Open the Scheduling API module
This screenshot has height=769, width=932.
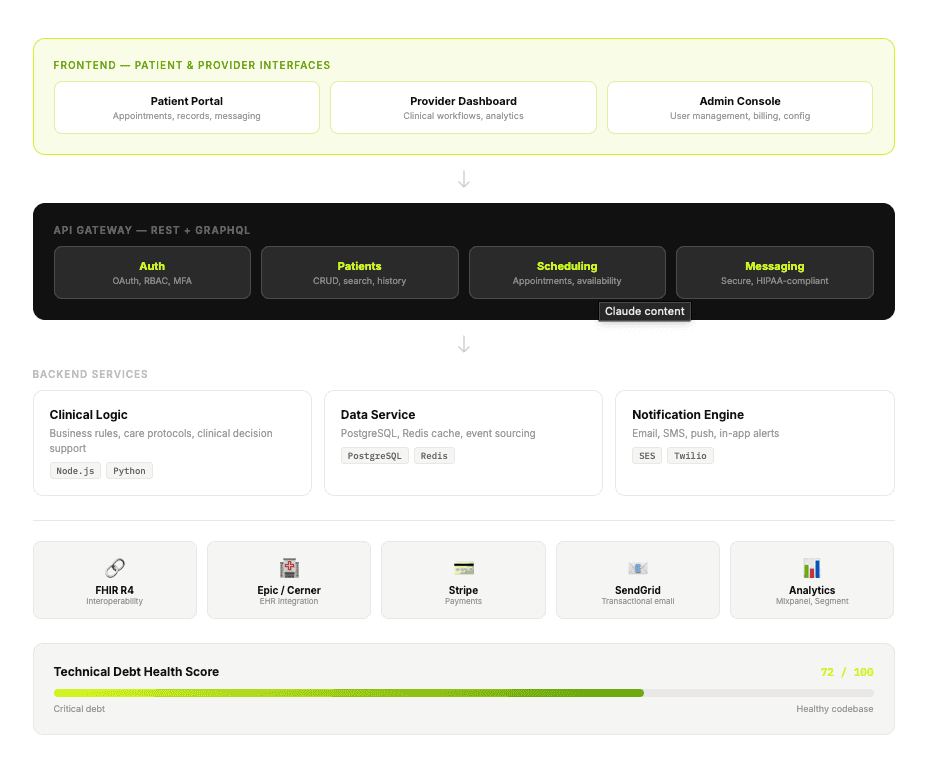click(x=567, y=273)
